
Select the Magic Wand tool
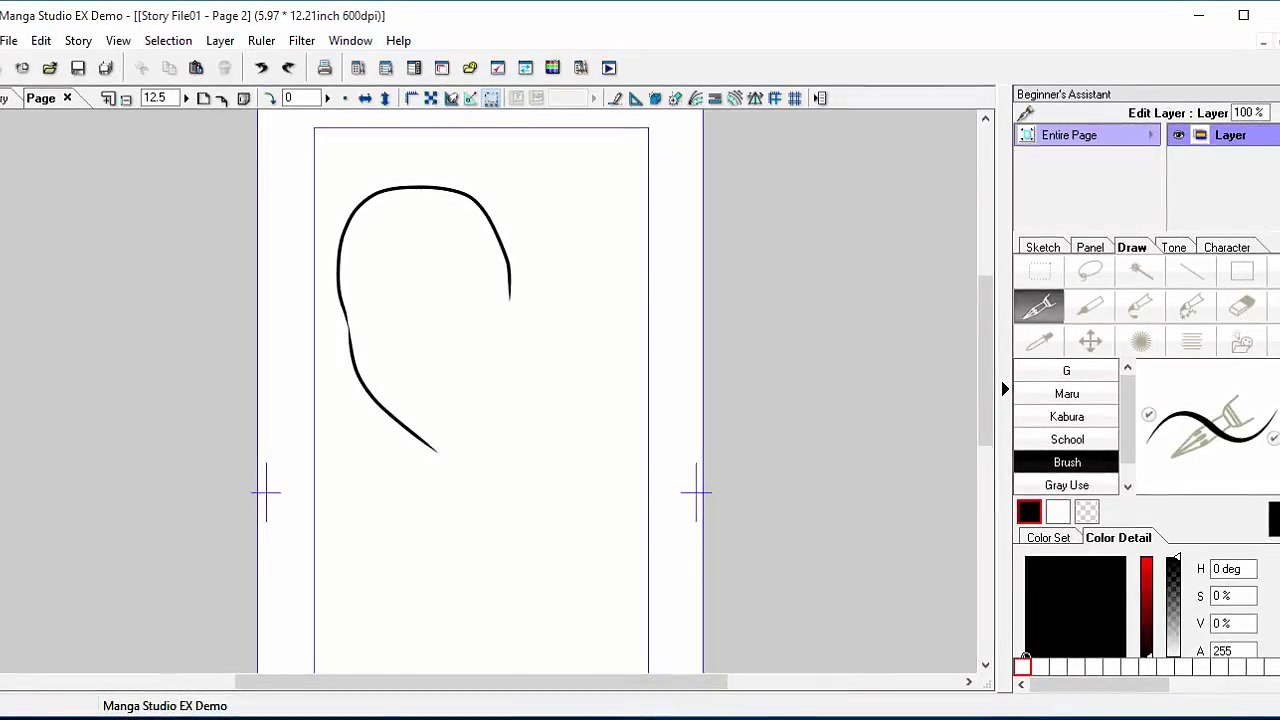pos(1141,271)
